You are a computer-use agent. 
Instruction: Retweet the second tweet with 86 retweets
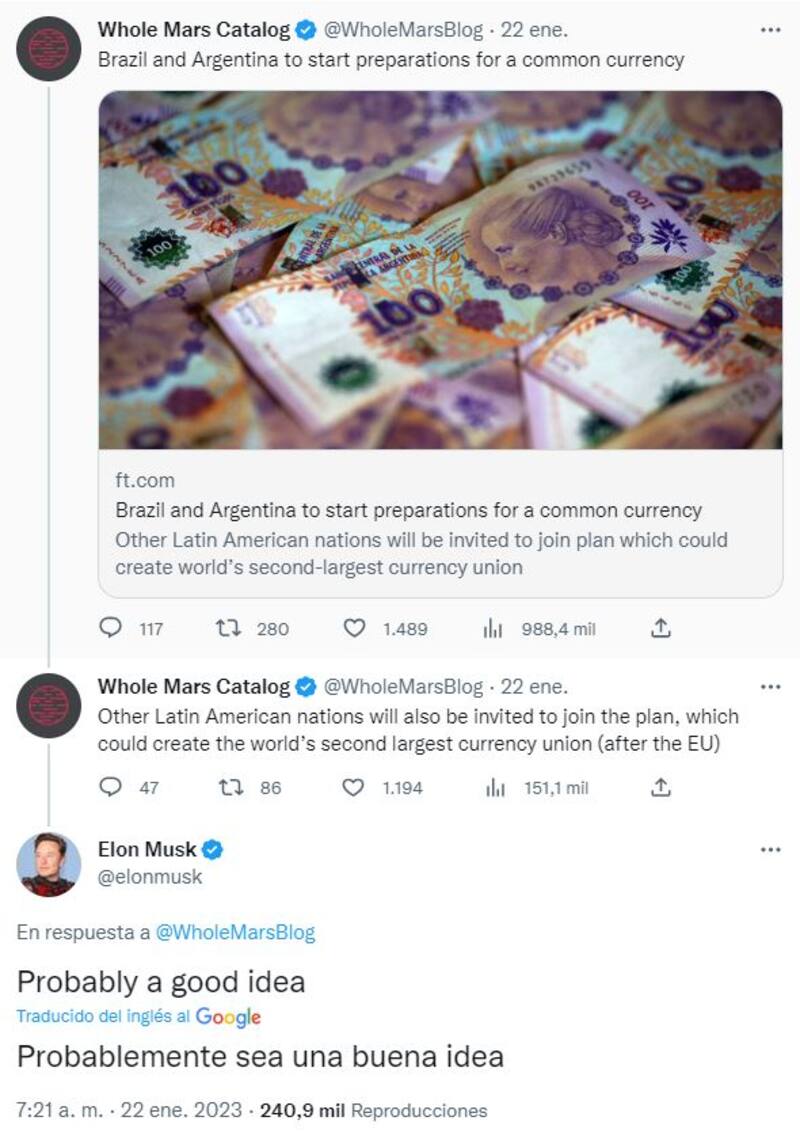point(227,788)
